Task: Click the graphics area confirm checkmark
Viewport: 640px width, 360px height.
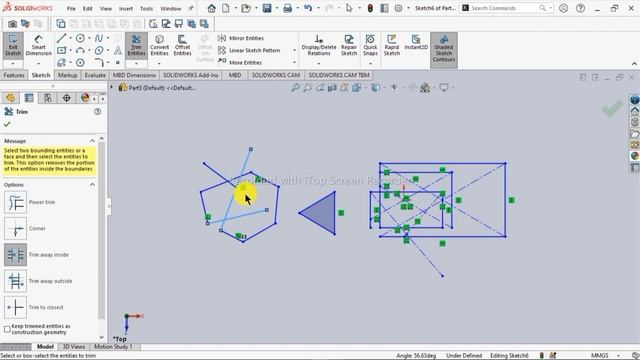Action: coord(612,109)
